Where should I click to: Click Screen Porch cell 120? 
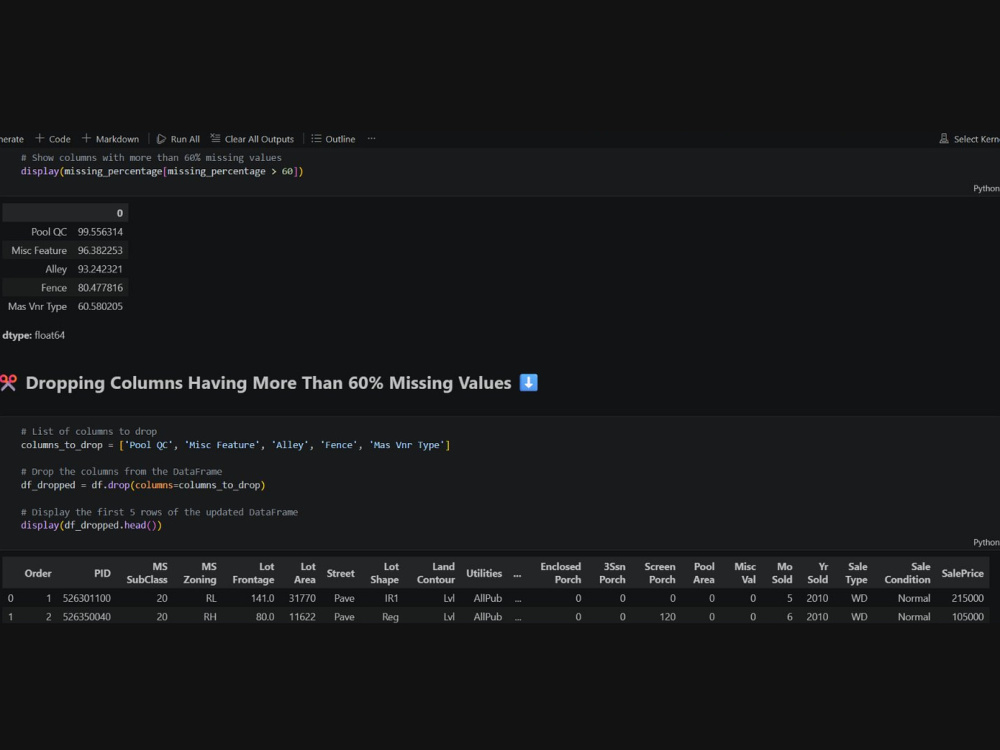pyautogui.click(x=667, y=616)
